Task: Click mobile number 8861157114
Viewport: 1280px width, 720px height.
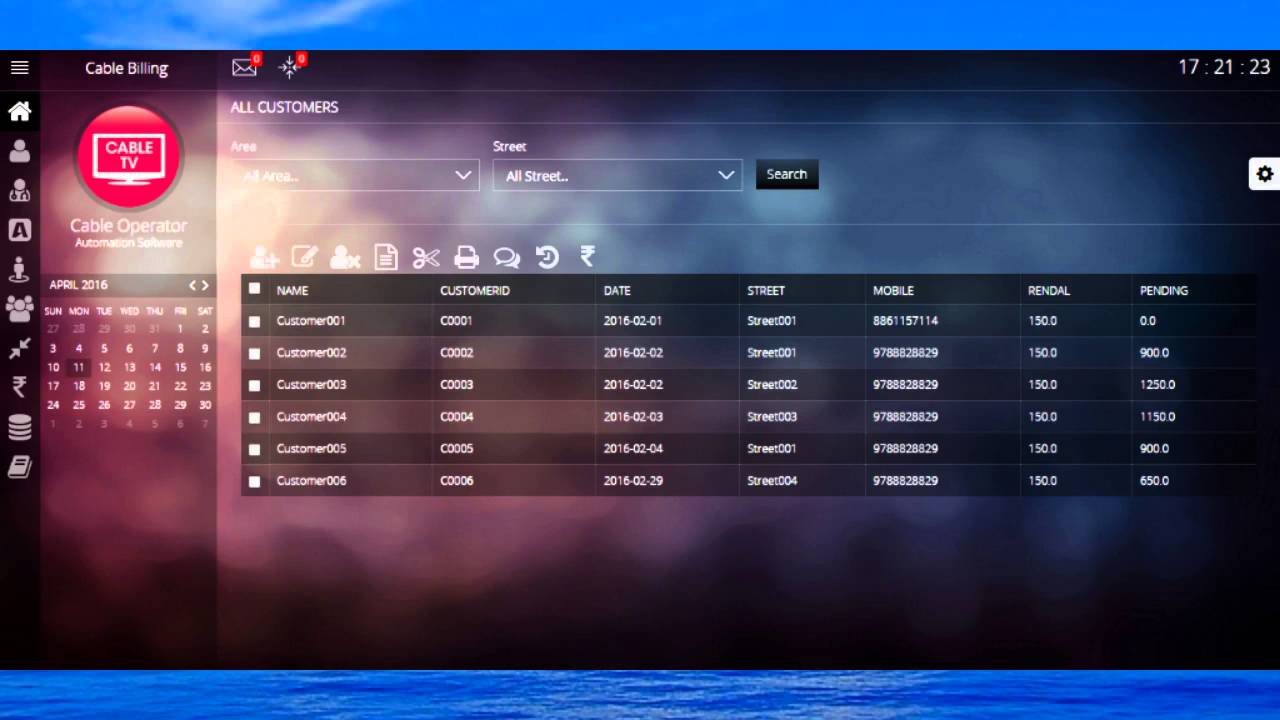Action: click(x=905, y=321)
